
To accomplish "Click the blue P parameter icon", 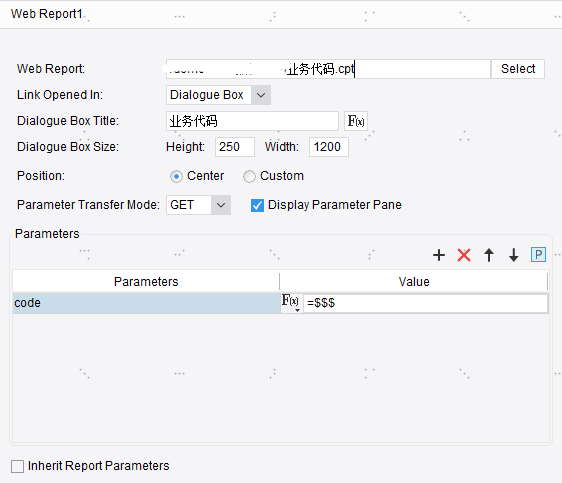I will click(x=538, y=255).
